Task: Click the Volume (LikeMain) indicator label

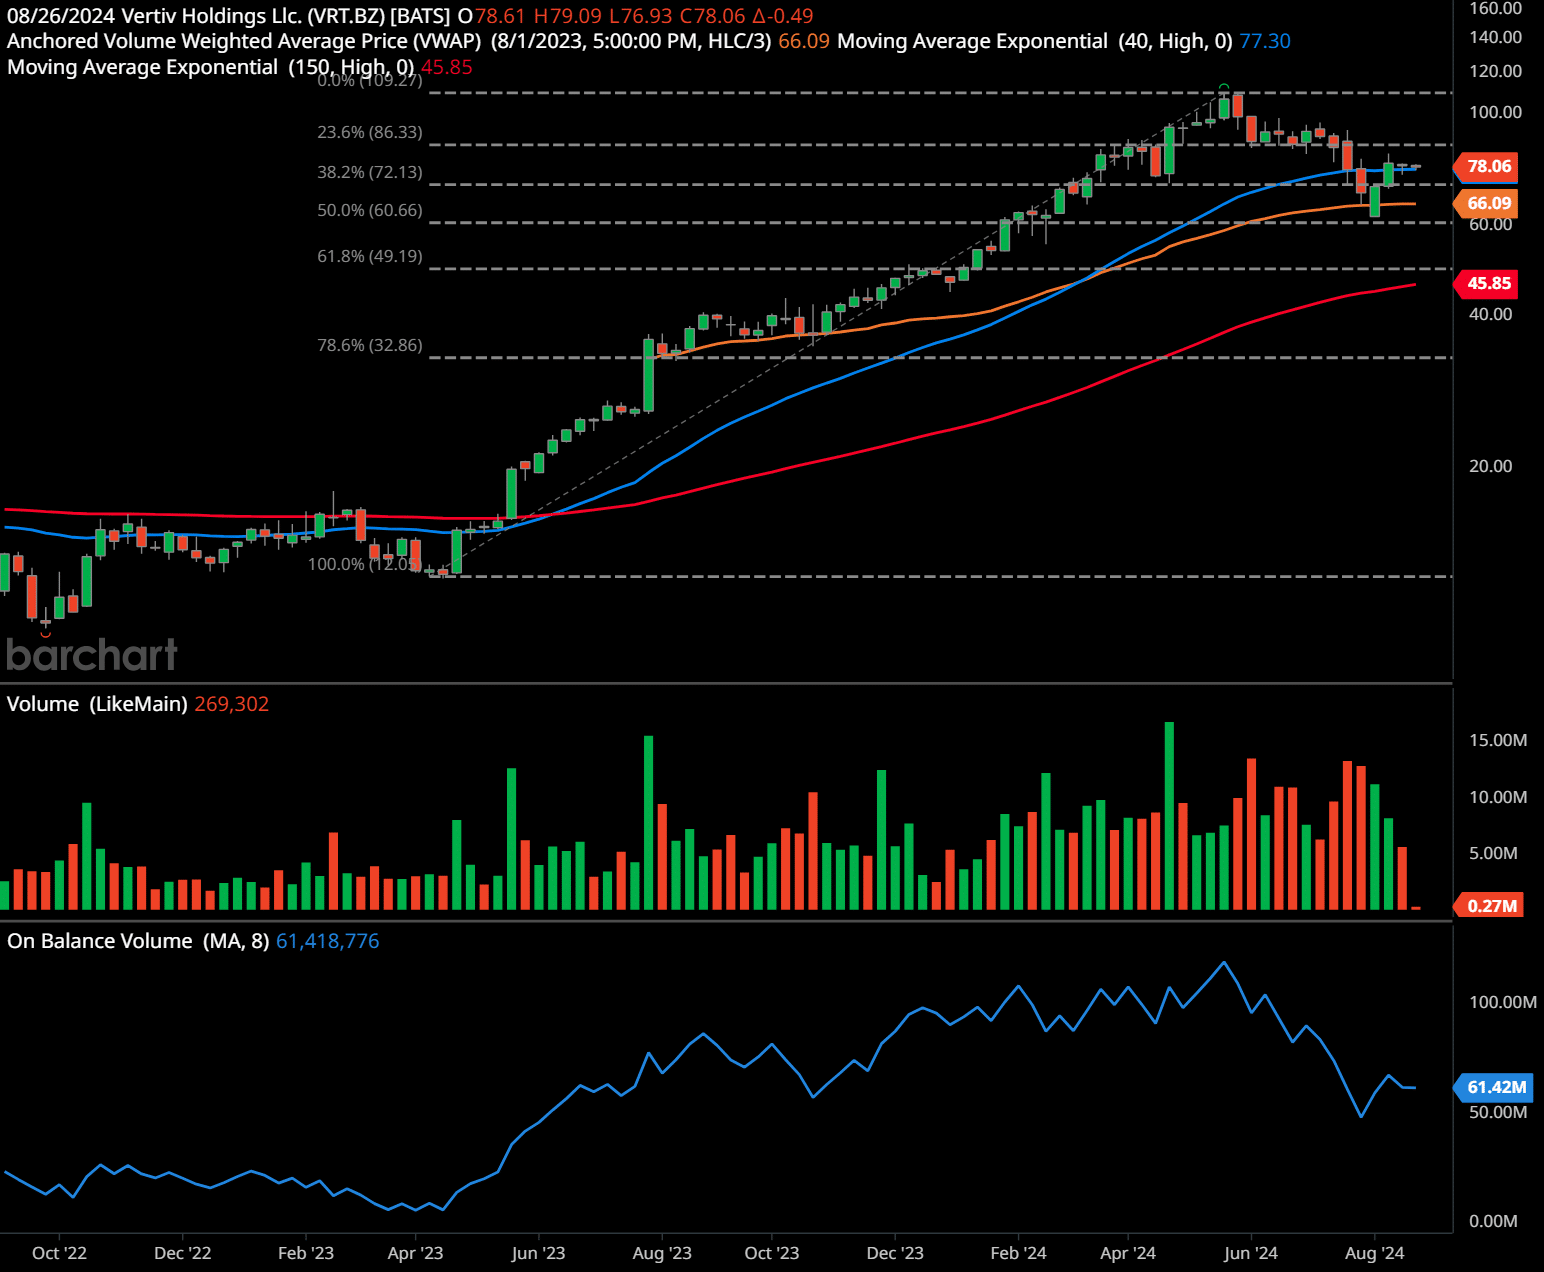Action: point(97,704)
